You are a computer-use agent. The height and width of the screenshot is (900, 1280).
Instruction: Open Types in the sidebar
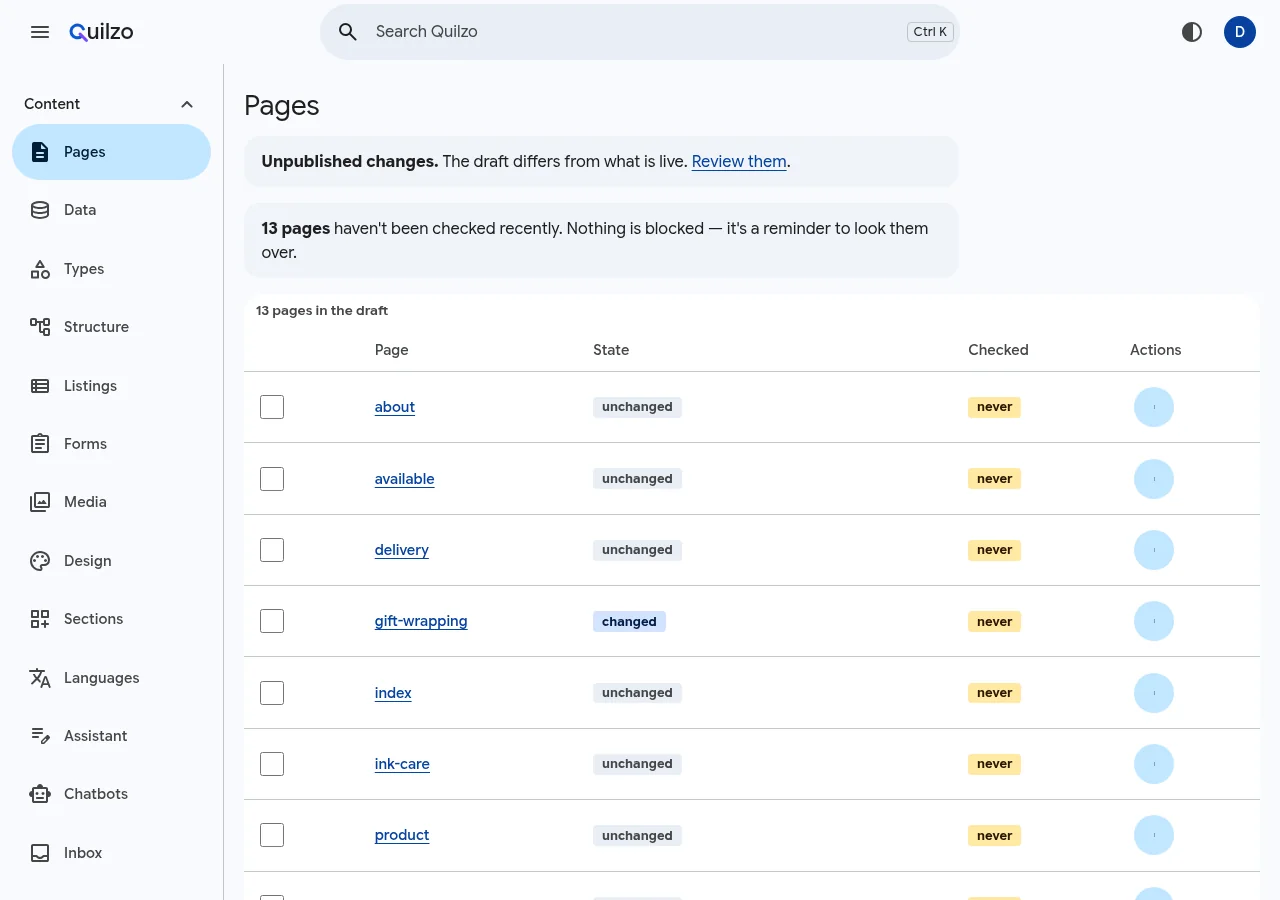pyautogui.click(x=111, y=269)
